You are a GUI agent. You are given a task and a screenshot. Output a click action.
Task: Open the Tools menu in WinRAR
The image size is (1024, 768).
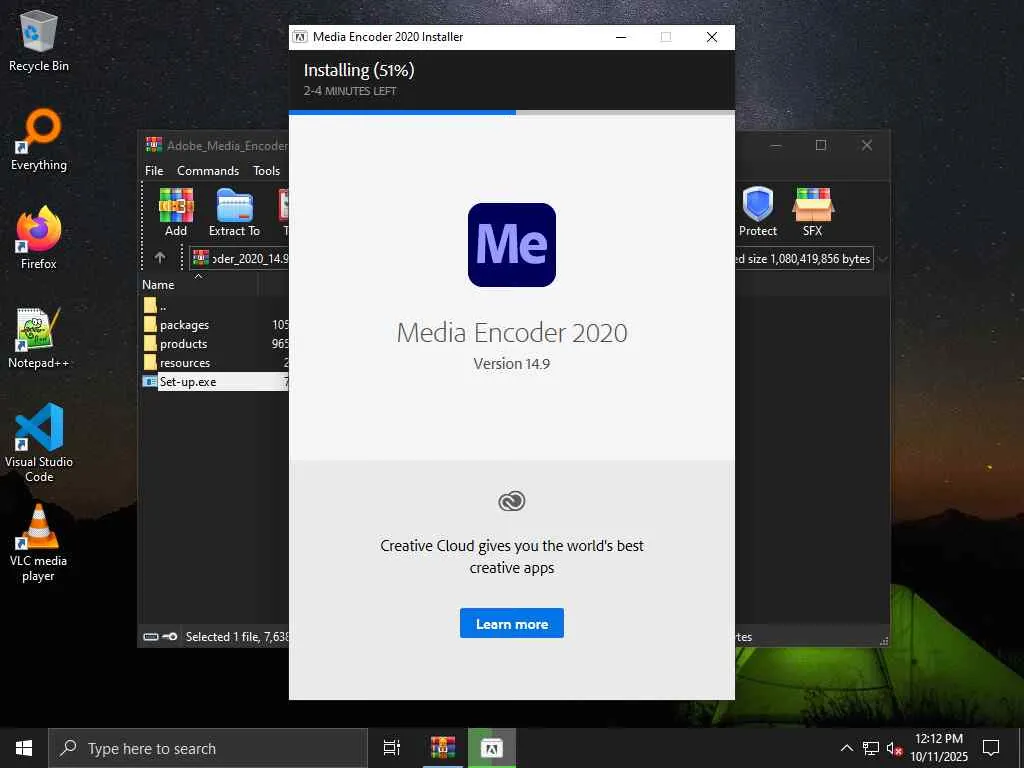[x=266, y=170]
